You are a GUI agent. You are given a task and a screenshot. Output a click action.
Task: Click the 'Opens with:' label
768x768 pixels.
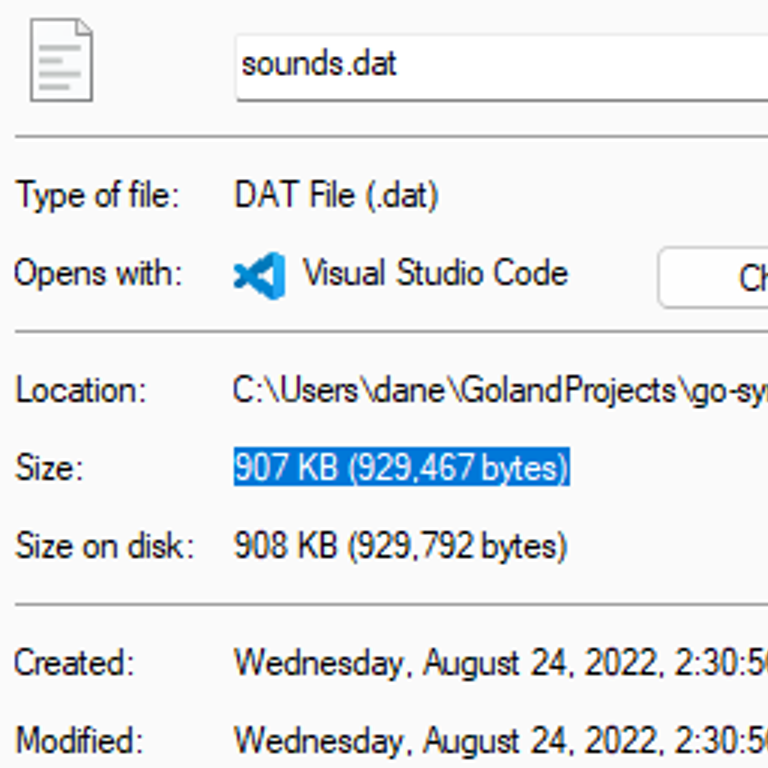point(98,273)
